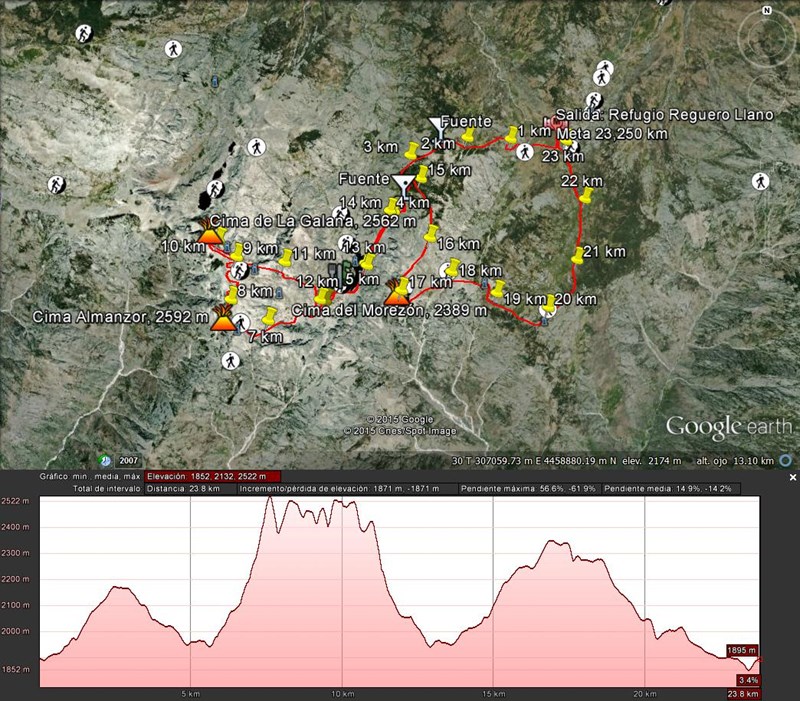This screenshot has height=701, width=800.
Task: Click the north N compass indicator
Action: coord(767,11)
